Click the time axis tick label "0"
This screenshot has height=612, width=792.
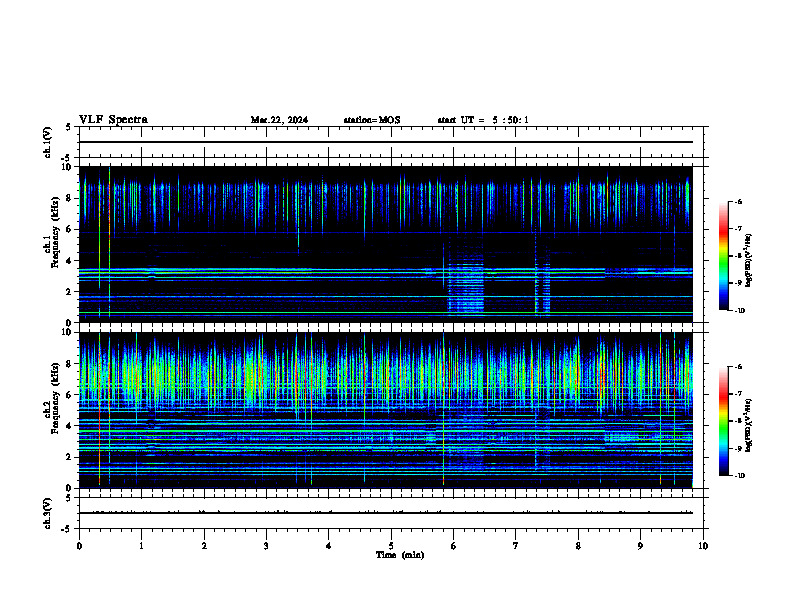(79, 546)
